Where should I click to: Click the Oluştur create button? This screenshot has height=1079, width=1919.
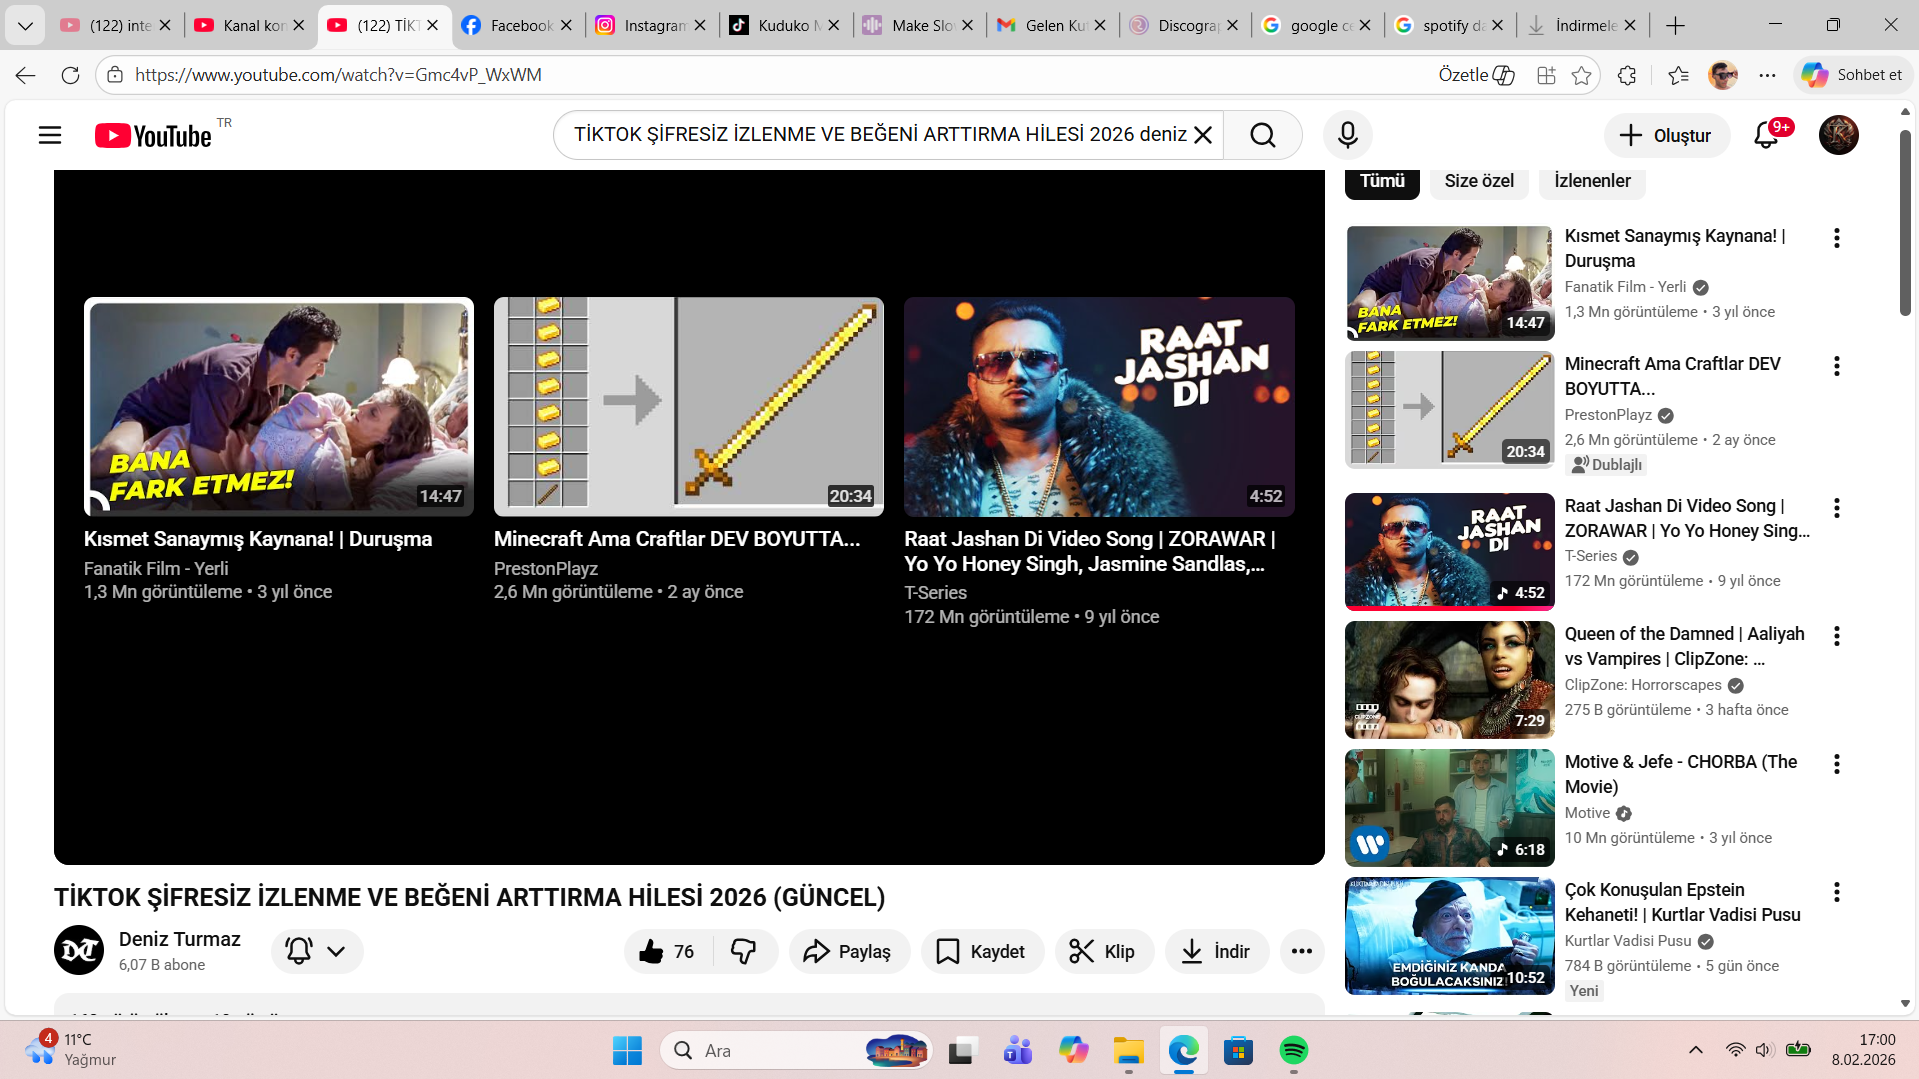pos(1666,135)
